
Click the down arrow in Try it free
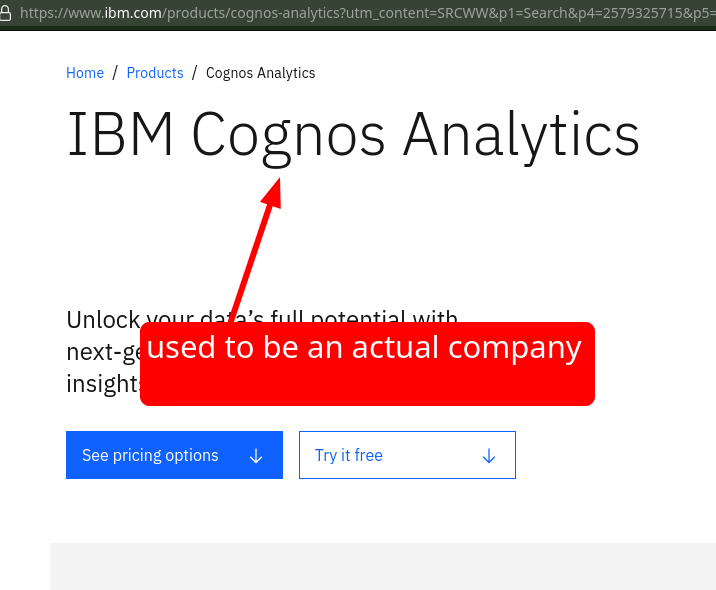tap(489, 456)
